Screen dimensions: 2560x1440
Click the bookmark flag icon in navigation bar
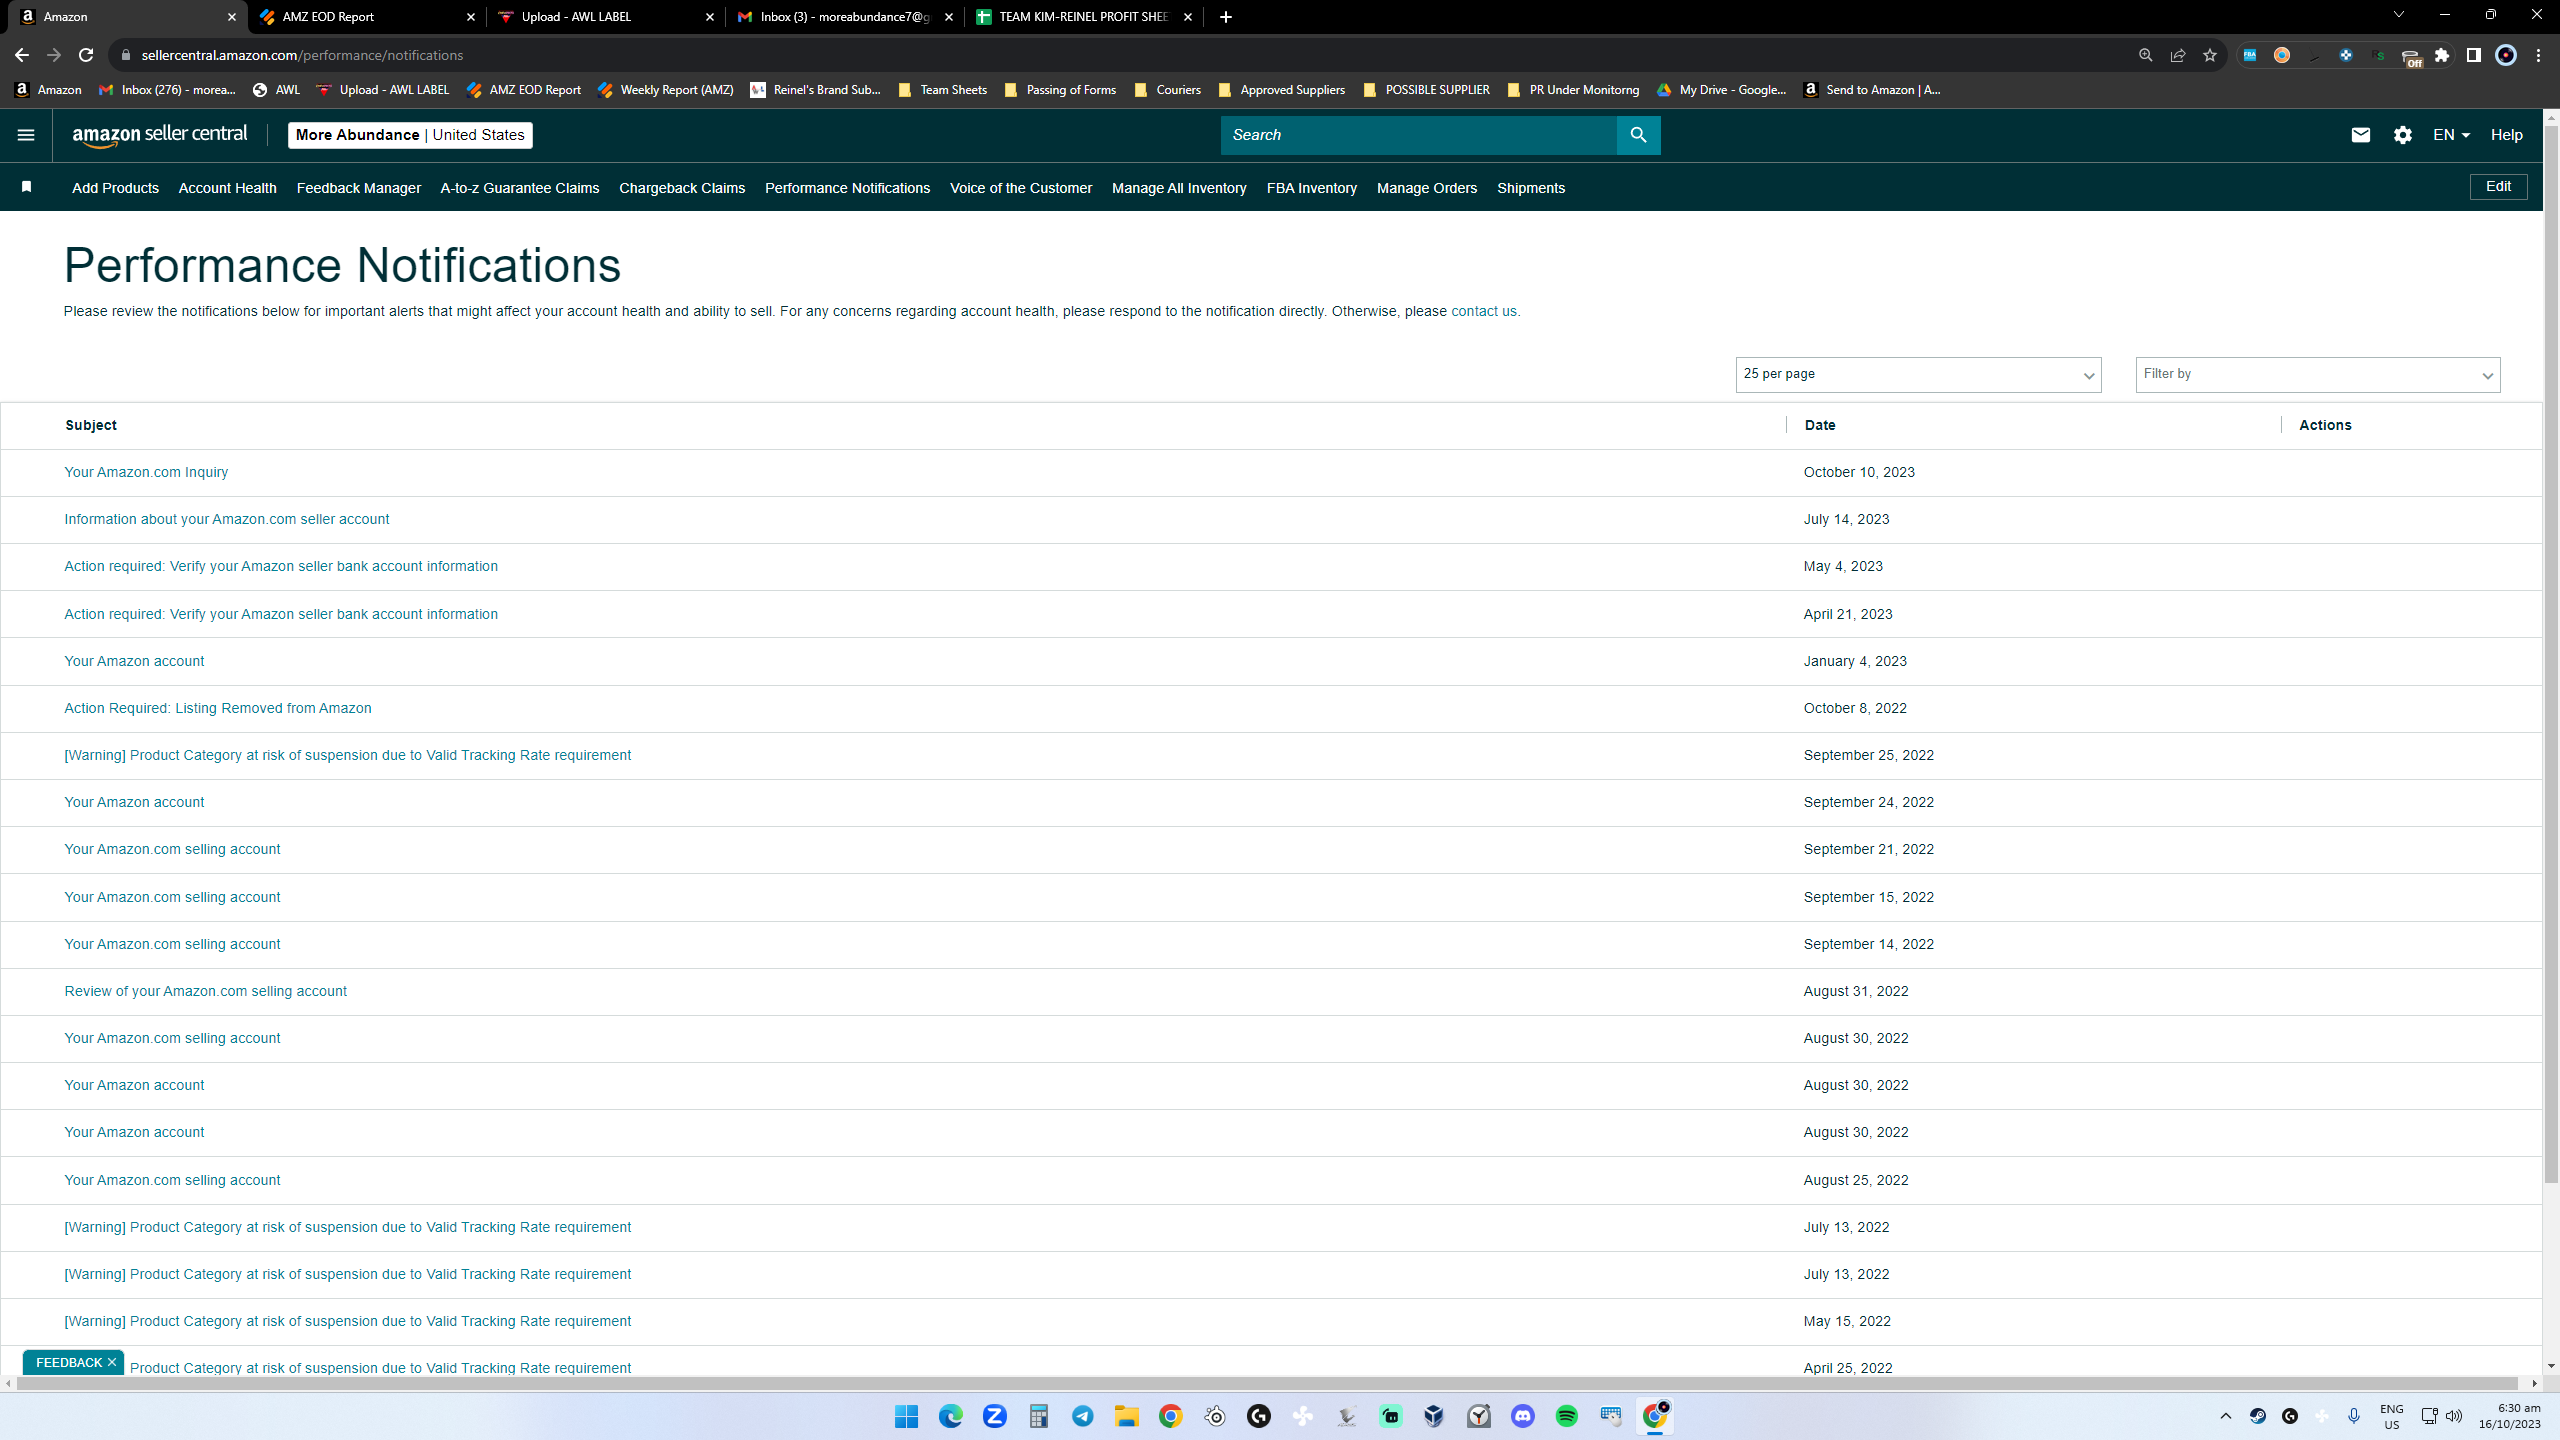tap(27, 187)
